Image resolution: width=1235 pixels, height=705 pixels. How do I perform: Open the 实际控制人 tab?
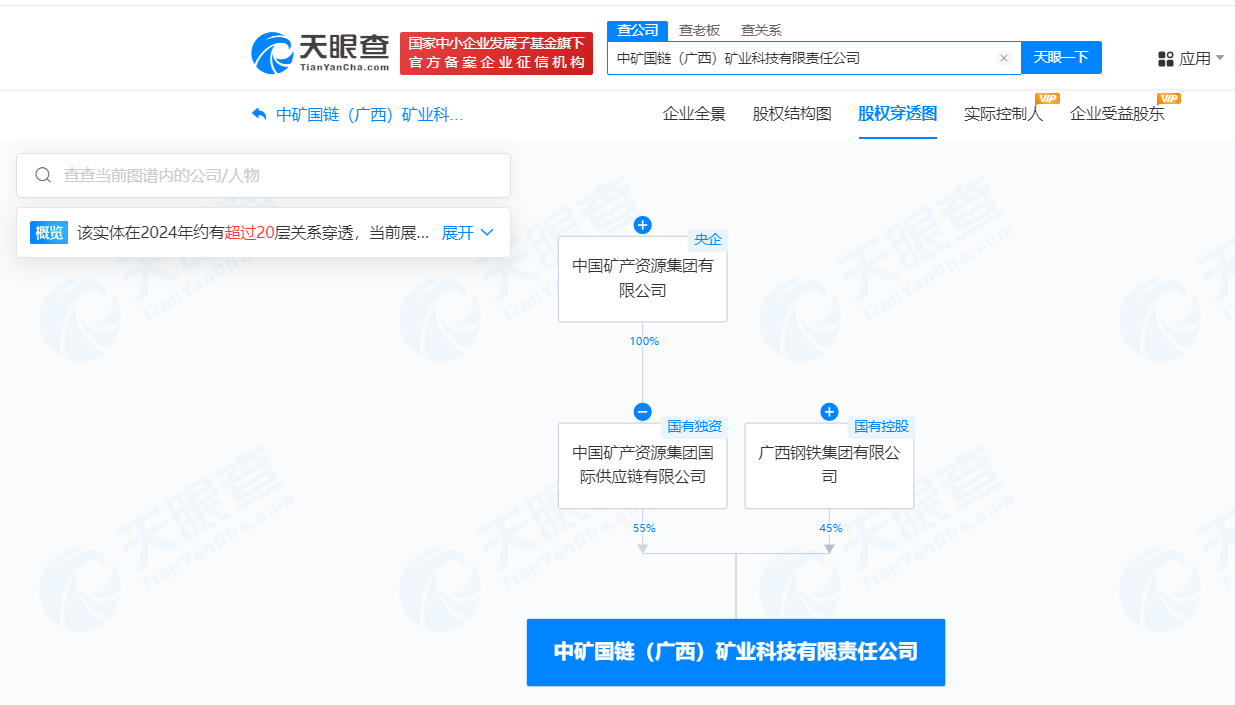tap(1003, 114)
